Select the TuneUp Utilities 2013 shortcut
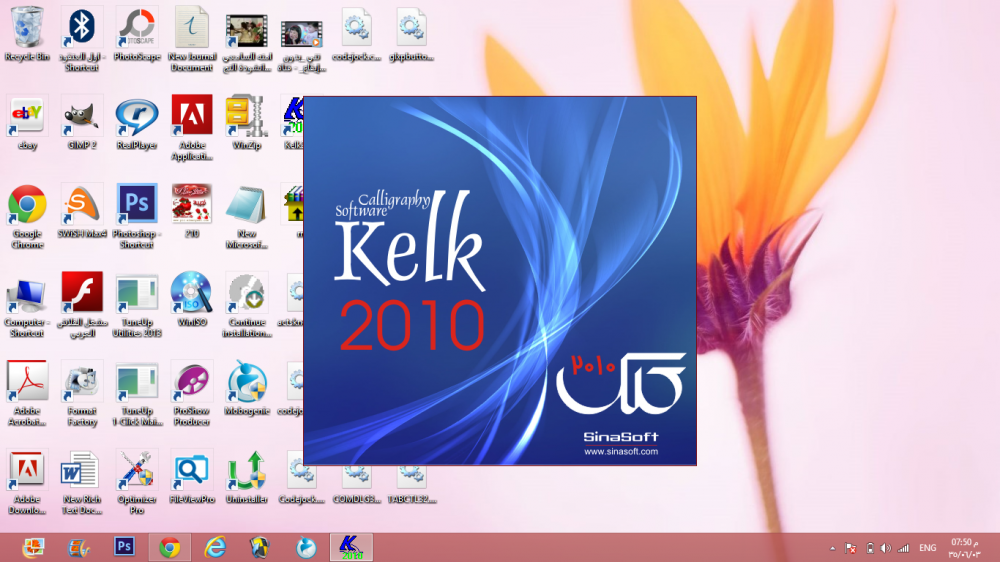The image size is (1000, 562). pyautogui.click(x=136, y=294)
